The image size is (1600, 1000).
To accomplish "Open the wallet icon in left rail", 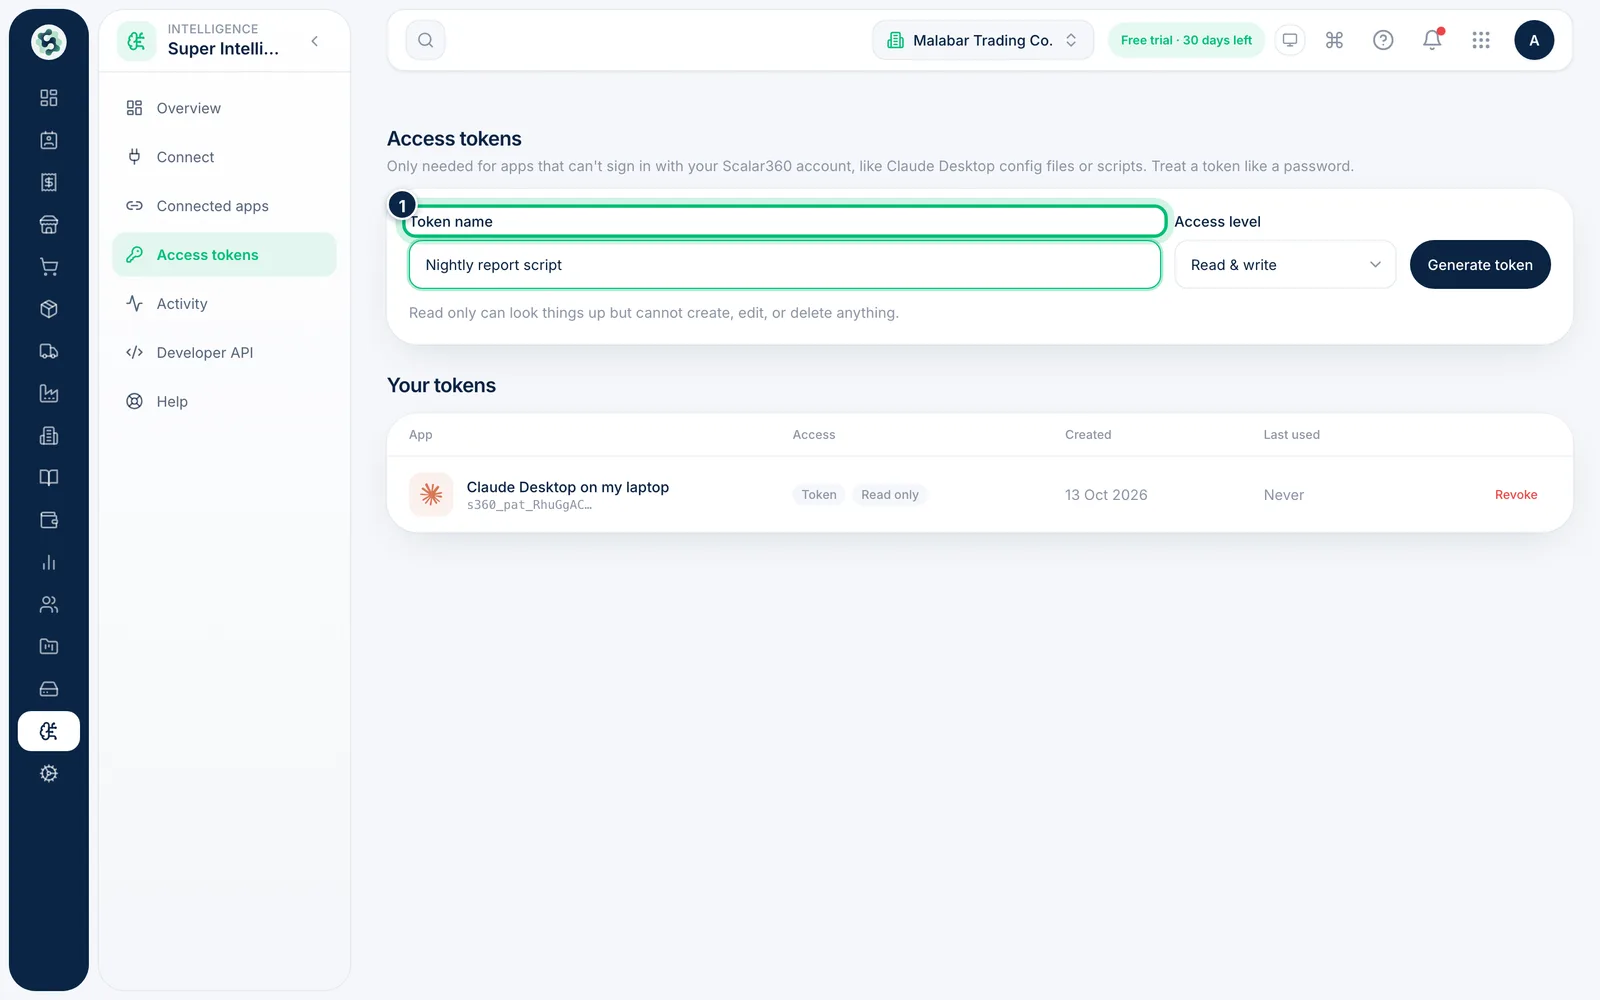I will pyautogui.click(x=48, y=520).
